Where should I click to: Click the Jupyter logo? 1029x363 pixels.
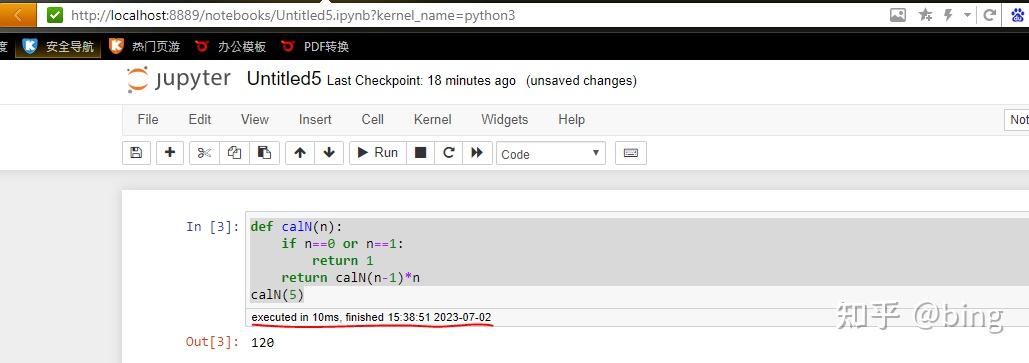coord(178,79)
